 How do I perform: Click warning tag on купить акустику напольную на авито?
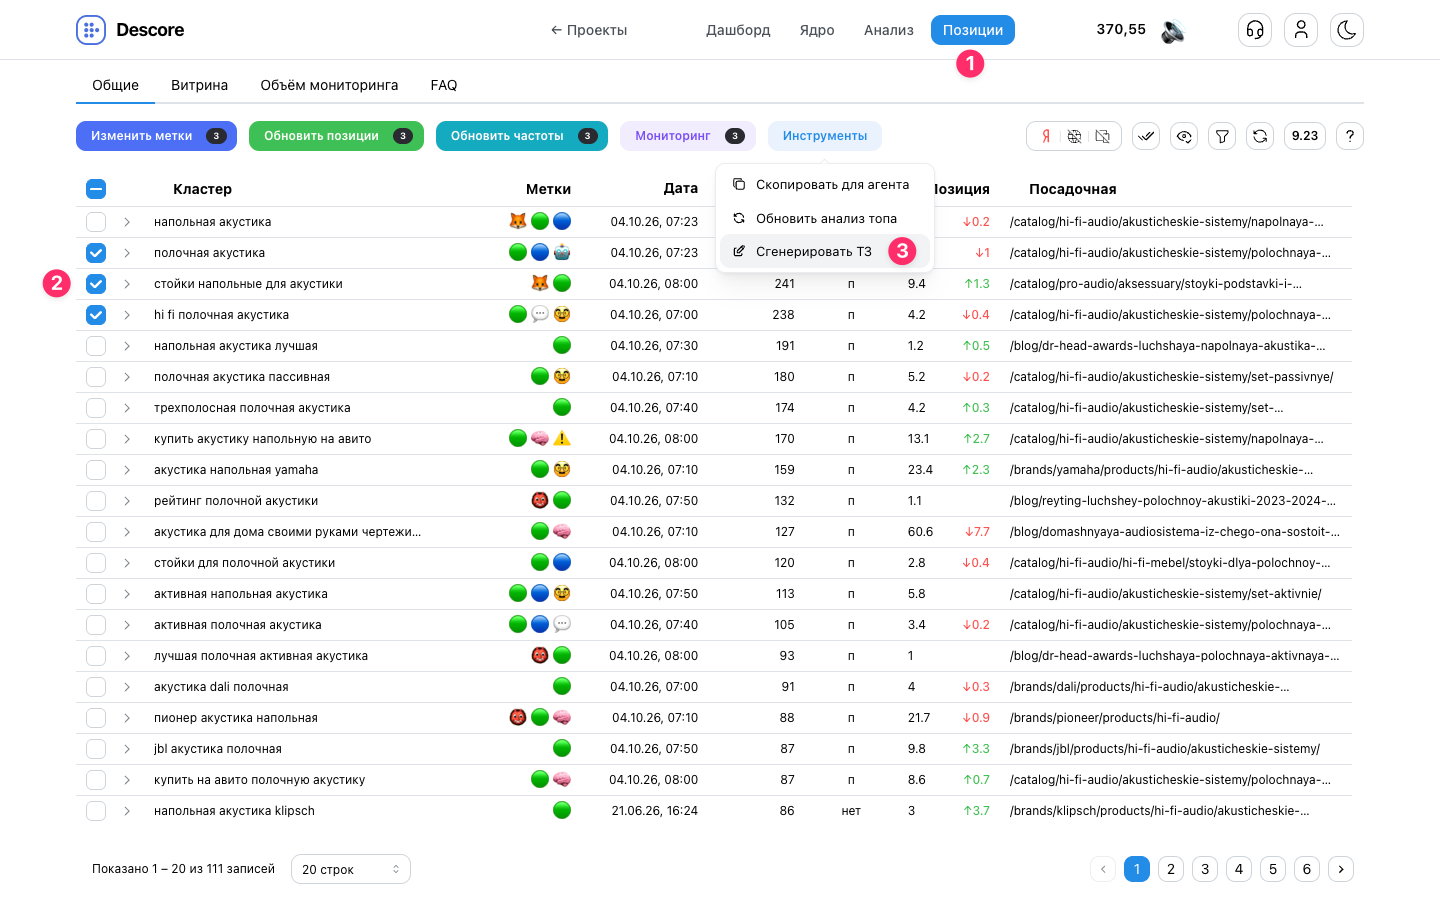[562, 438]
